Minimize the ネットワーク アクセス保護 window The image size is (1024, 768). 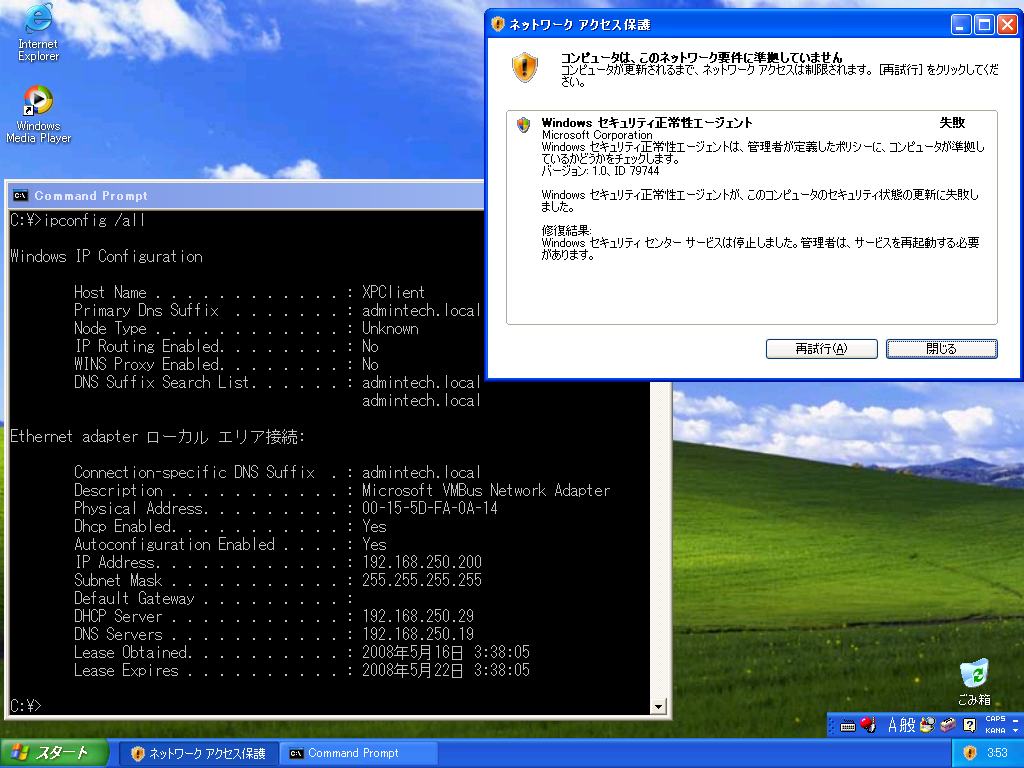click(x=960, y=25)
